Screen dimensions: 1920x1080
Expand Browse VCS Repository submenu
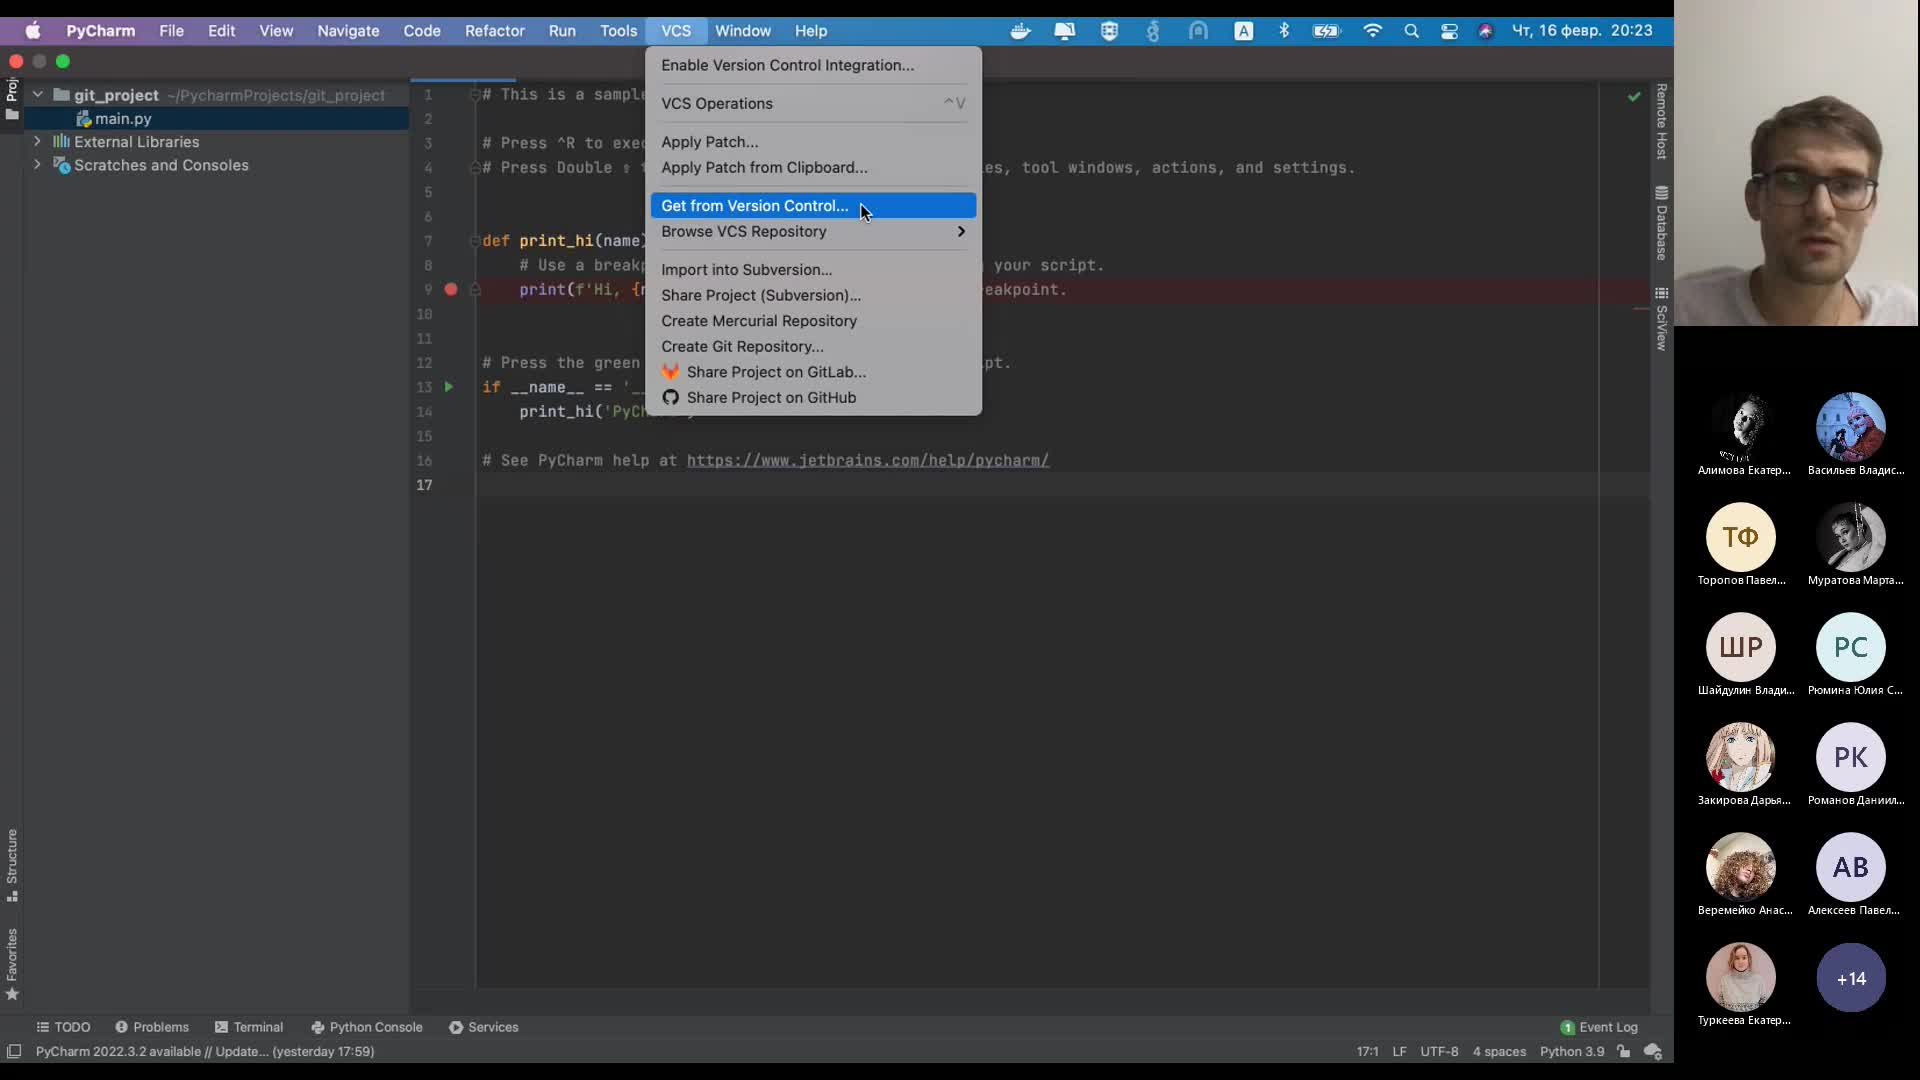coord(813,231)
